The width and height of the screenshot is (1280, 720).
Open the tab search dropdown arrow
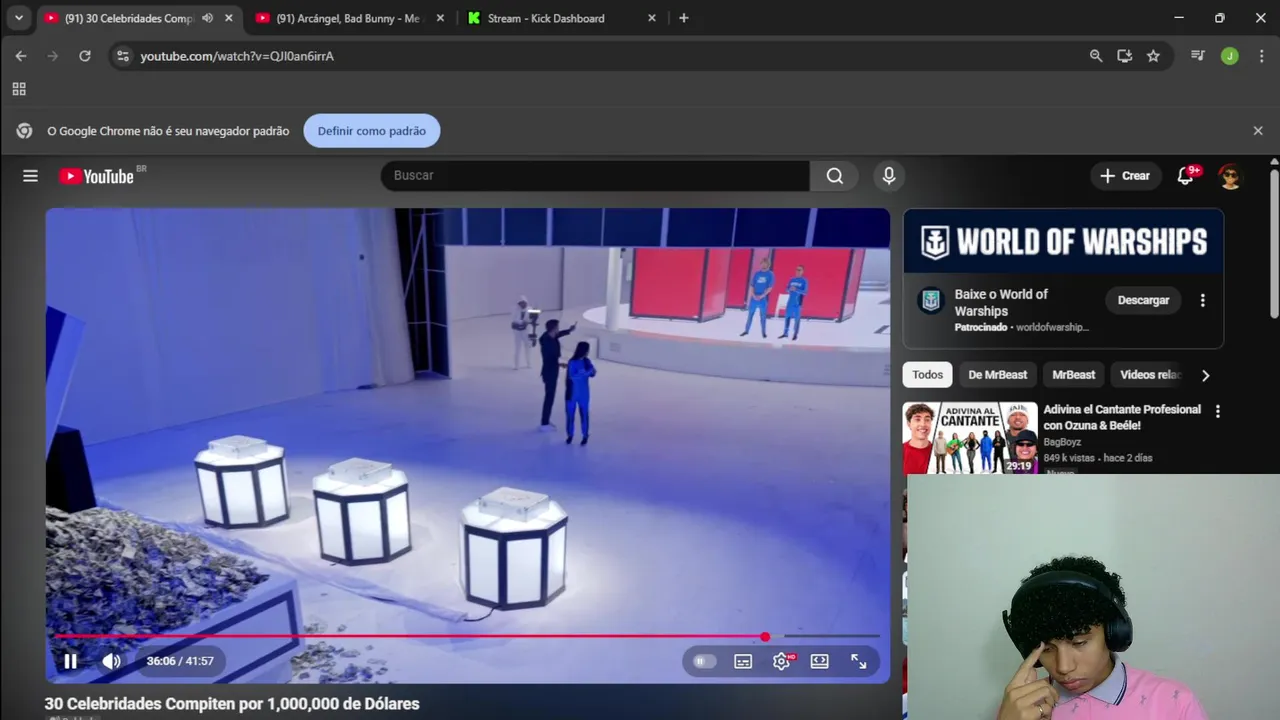(x=18, y=18)
